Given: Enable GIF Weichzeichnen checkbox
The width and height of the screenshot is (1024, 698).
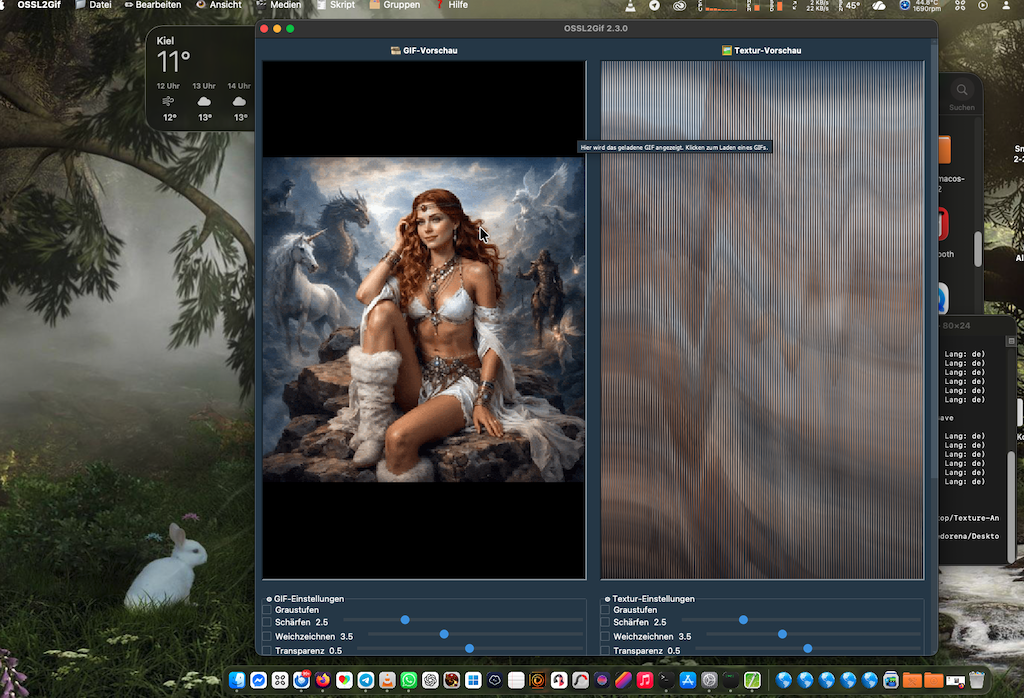Looking at the screenshot, I should [267, 636].
